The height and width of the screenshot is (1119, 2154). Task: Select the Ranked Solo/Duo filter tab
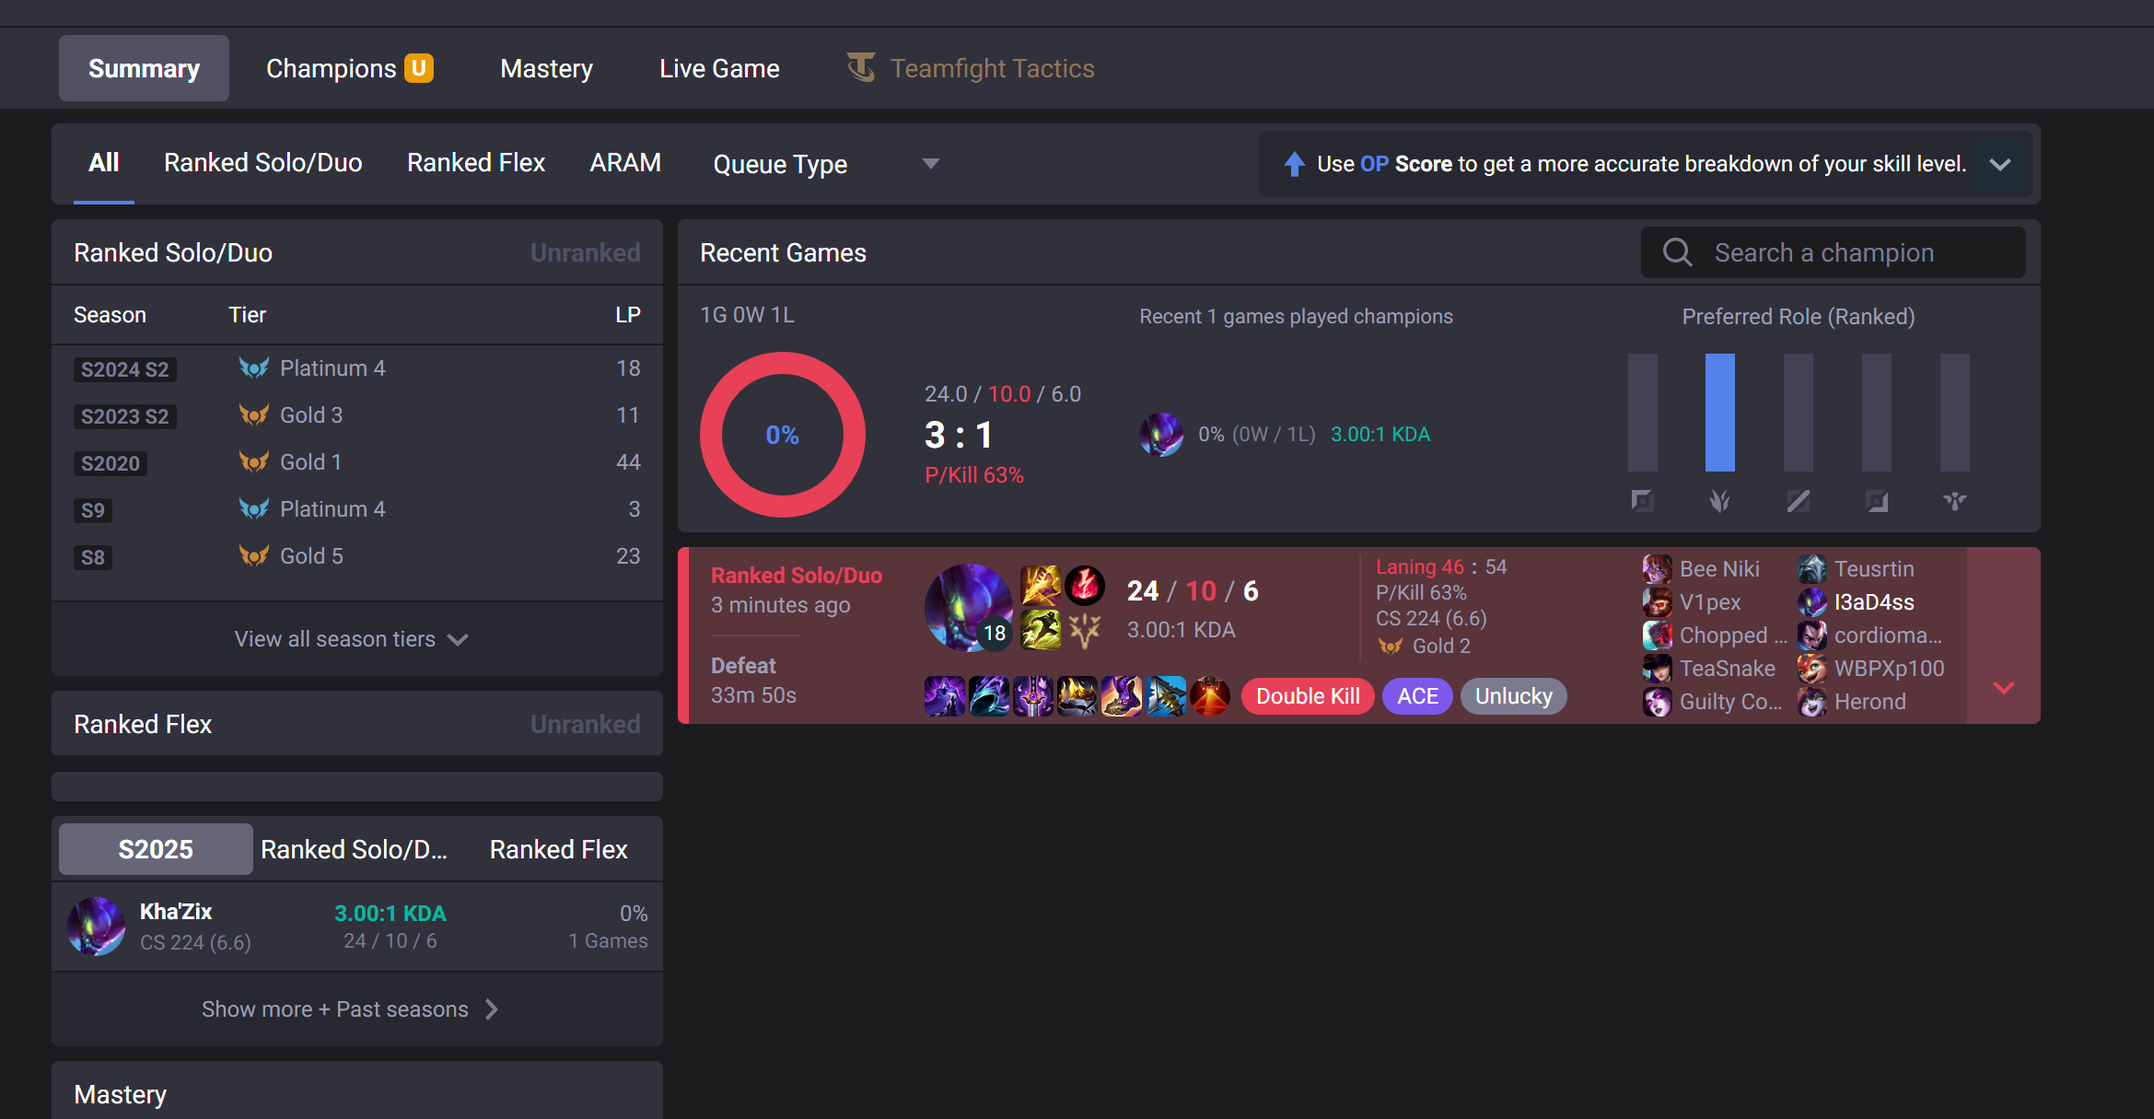[263, 163]
